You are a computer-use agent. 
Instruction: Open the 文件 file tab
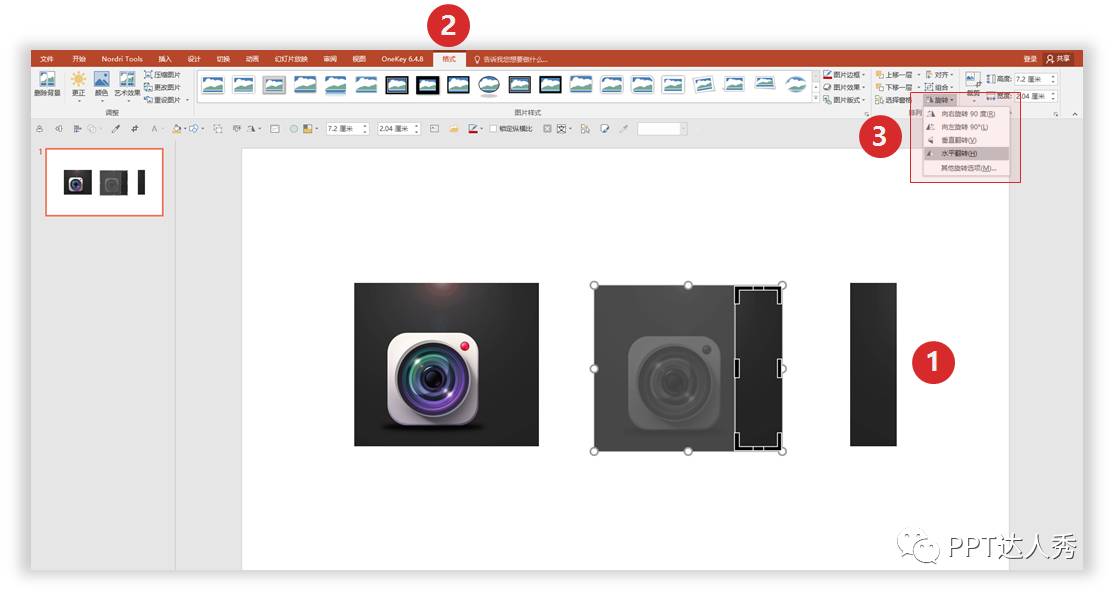47,59
